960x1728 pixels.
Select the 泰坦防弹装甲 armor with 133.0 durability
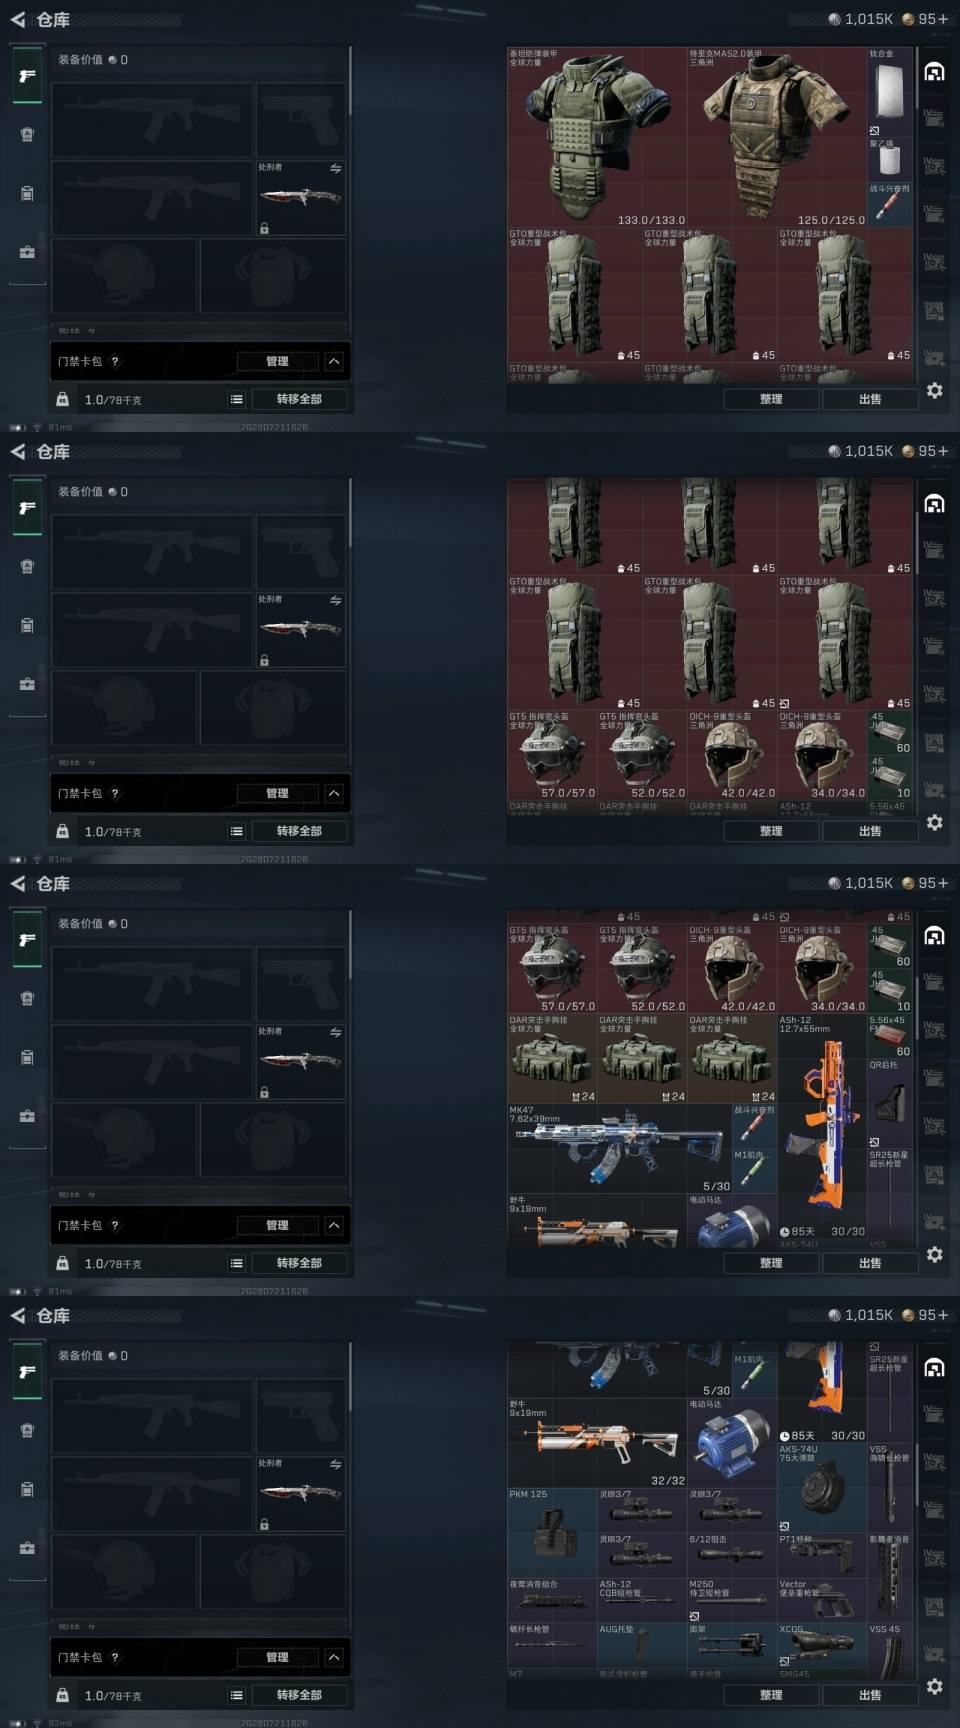[597, 137]
